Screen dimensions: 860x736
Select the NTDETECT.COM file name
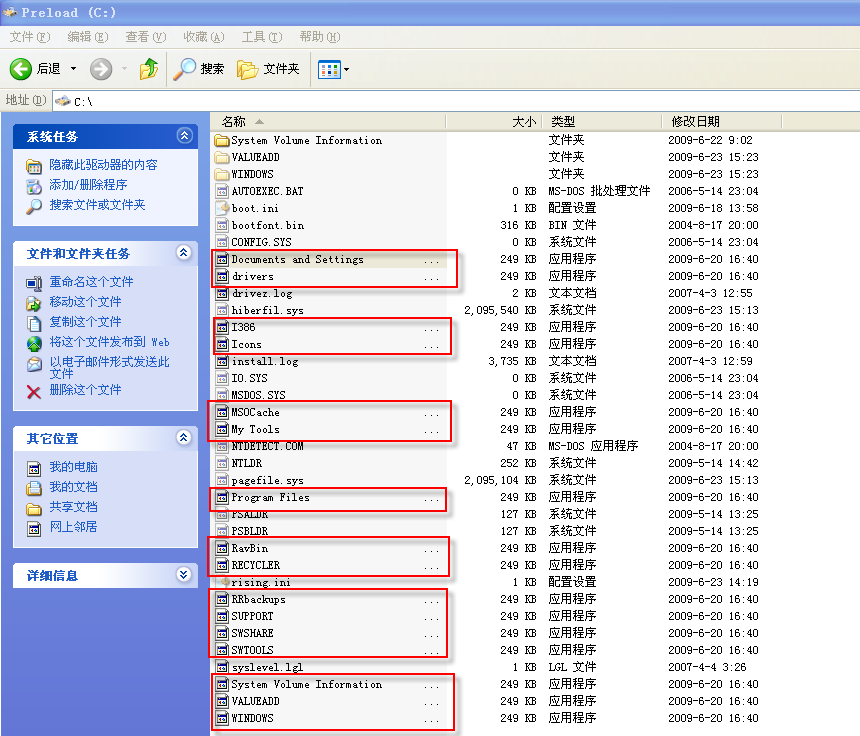(267, 446)
